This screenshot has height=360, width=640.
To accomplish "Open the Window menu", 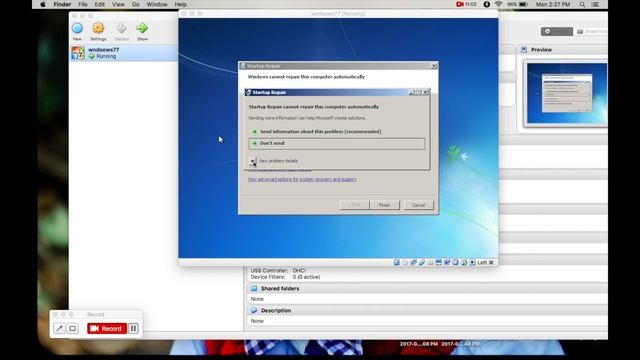I will tap(157, 4).
